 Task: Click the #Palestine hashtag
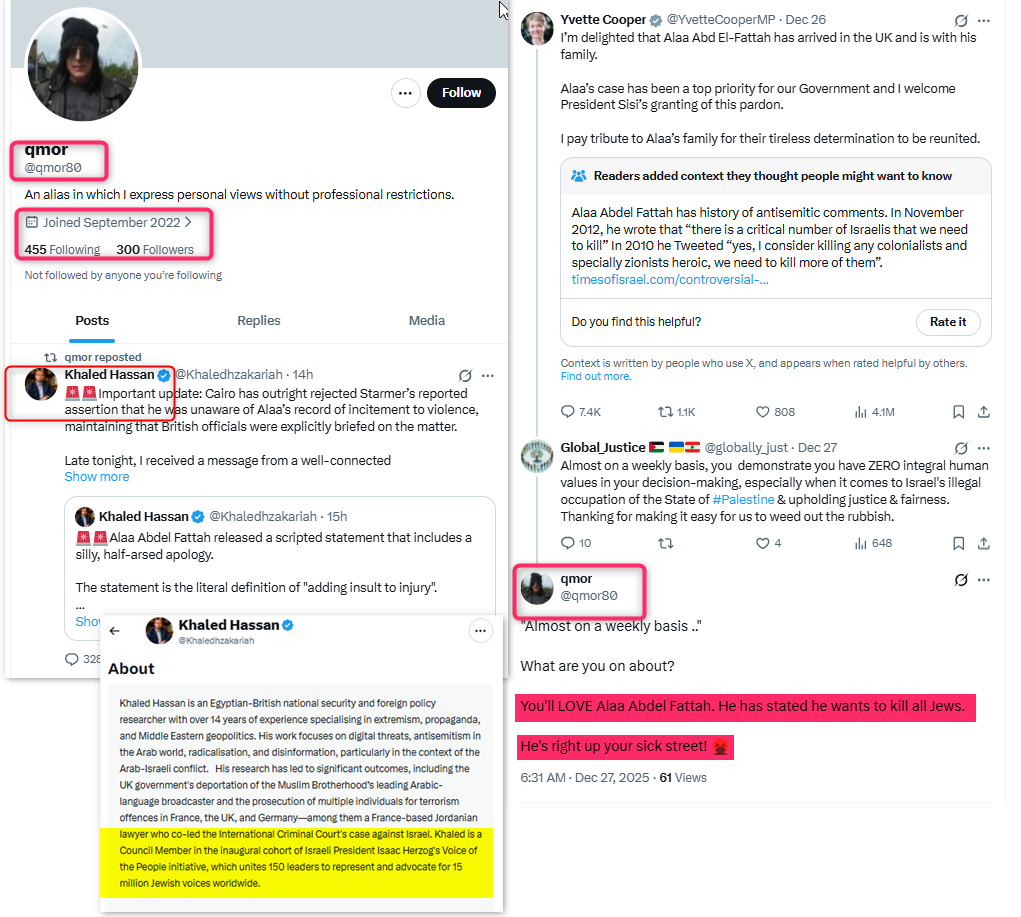coord(744,500)
